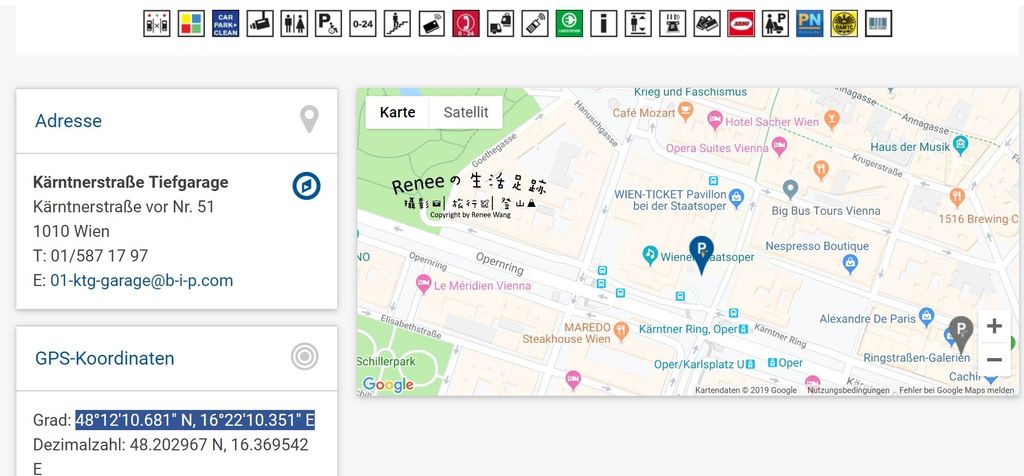Click the target icon in GPS-Koordinaten header
This screenshot has width=1024, height=476.
[304, 357]
